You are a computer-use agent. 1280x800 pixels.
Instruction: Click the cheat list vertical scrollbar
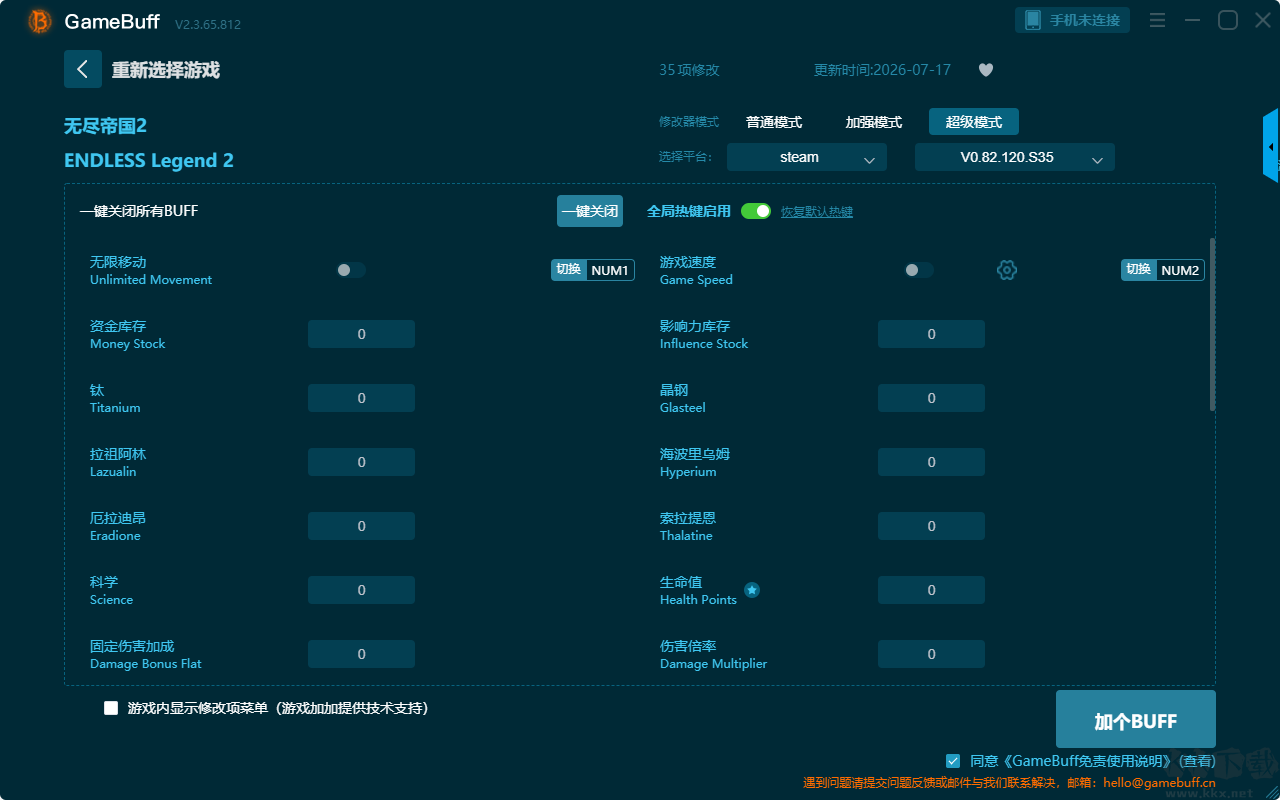(x=1213, y=324)
